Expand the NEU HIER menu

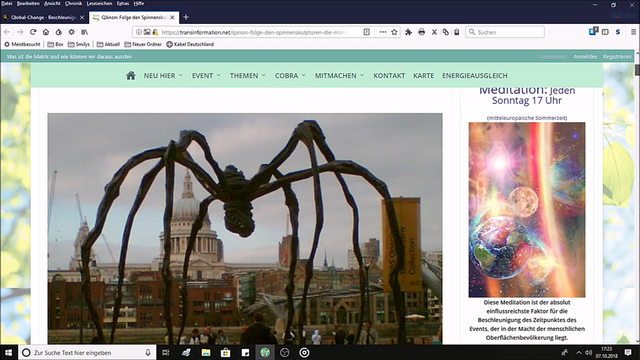pos(163,76)
